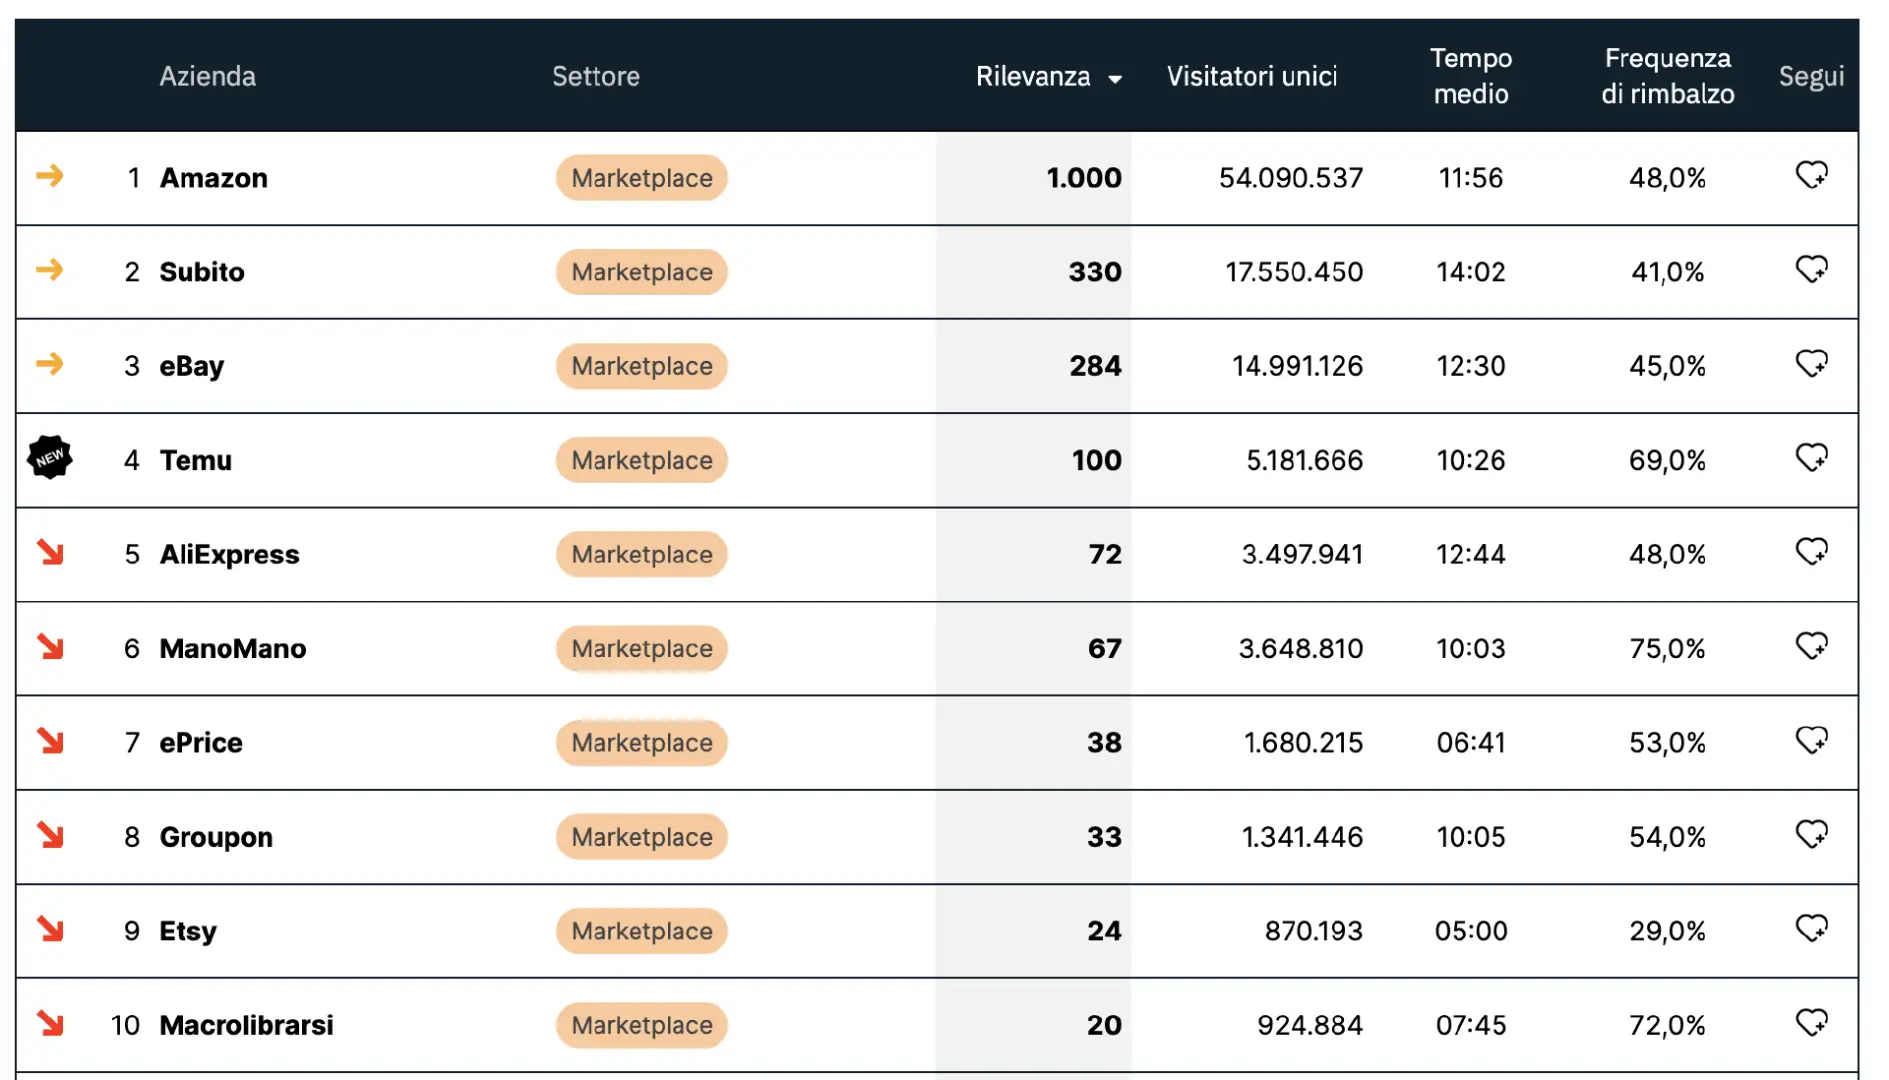Follow Amazon with the heart icon

1811,176
